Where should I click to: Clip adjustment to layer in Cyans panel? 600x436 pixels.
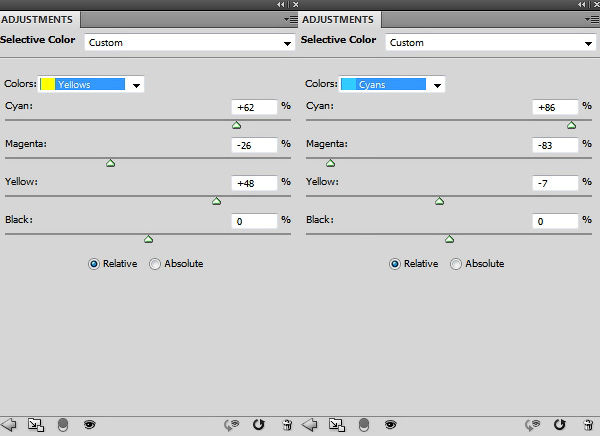pyautogui.click(x=364, y=425)
